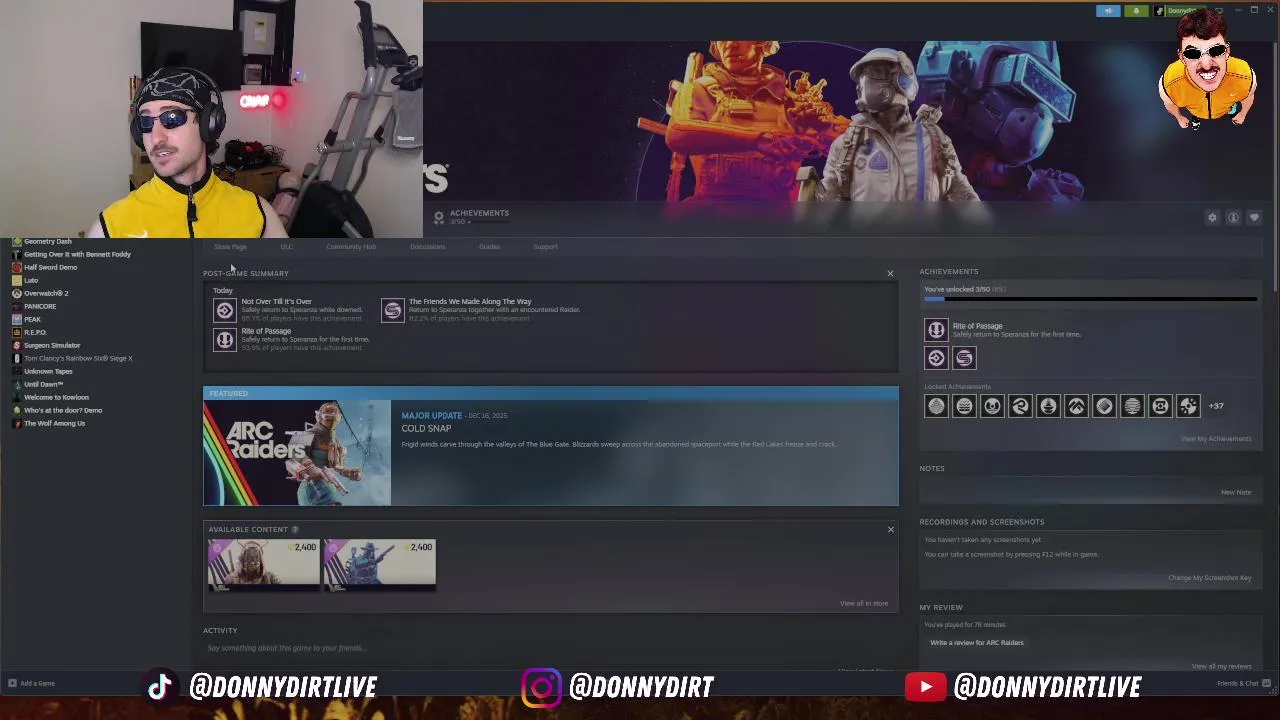Image resolution: width=1280 pixels, height=720 pixels.
Task: Add game to favorites with heart icon
Action: 1254,217
